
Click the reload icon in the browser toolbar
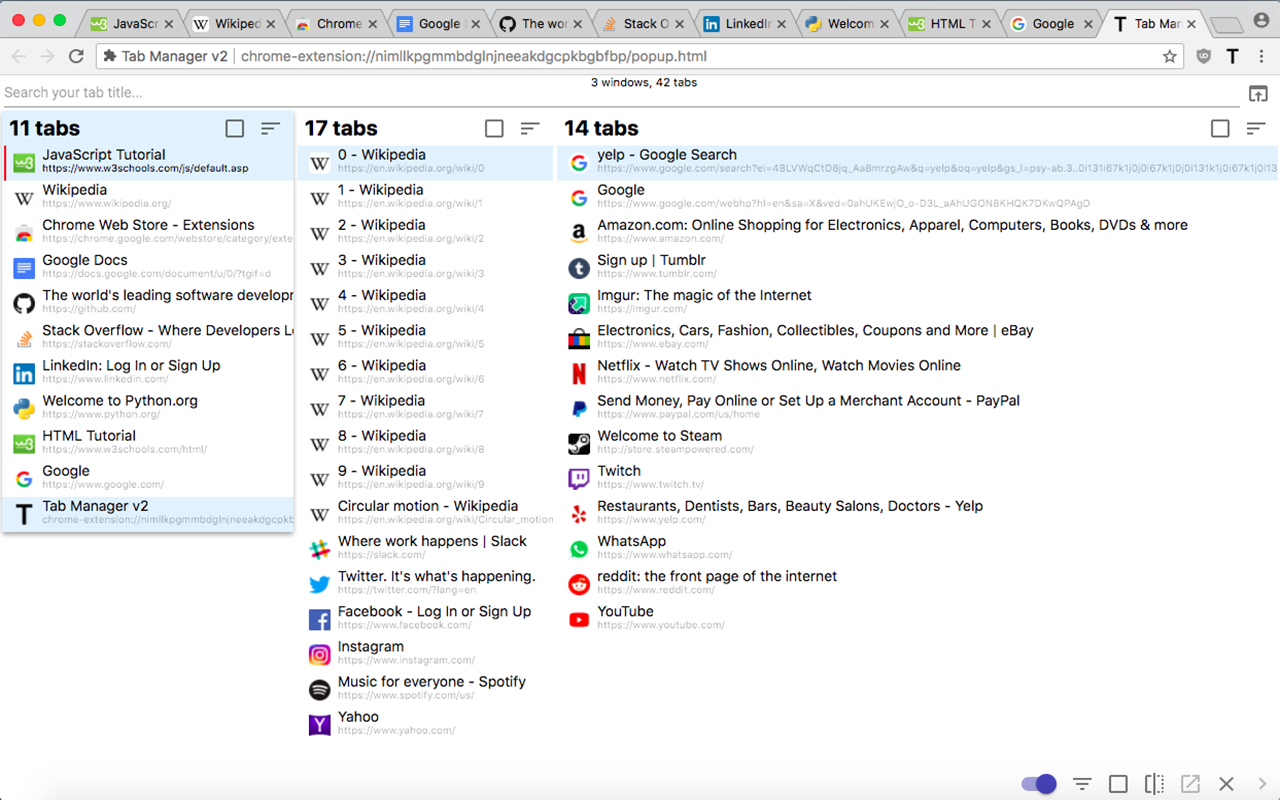tap(76, 56)
